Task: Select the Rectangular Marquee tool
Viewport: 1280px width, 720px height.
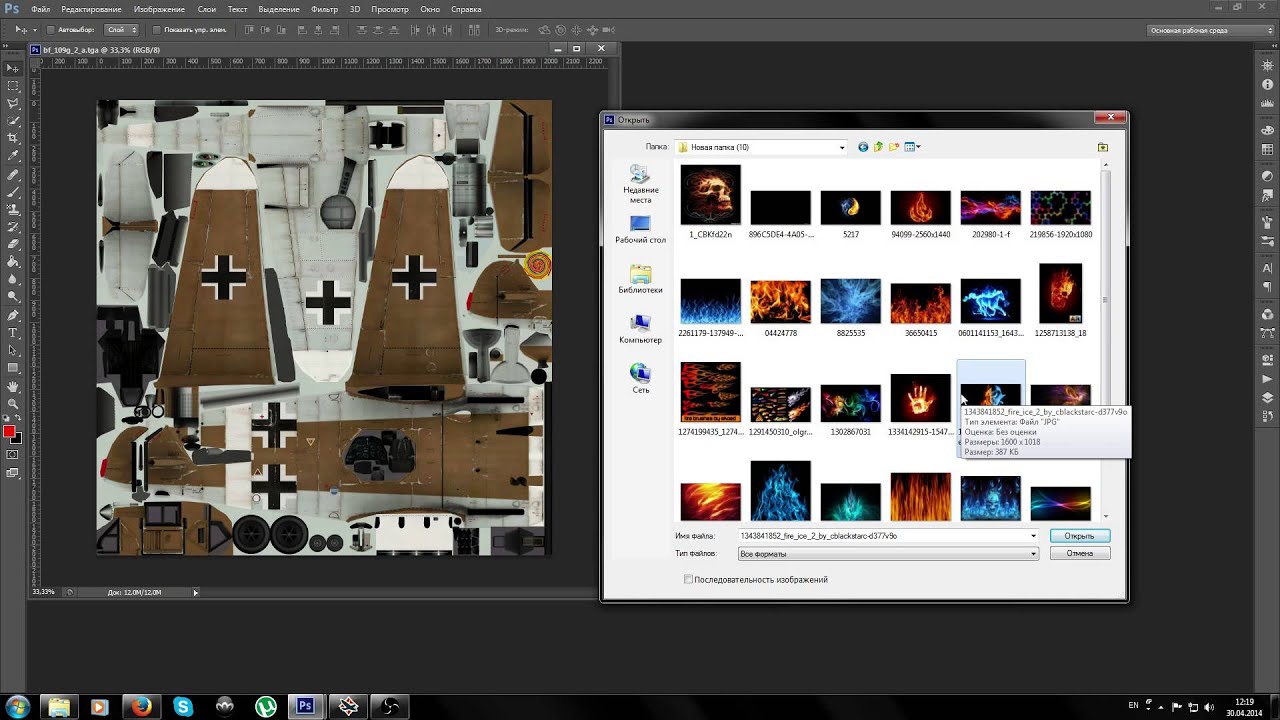Action: point(13,86)
